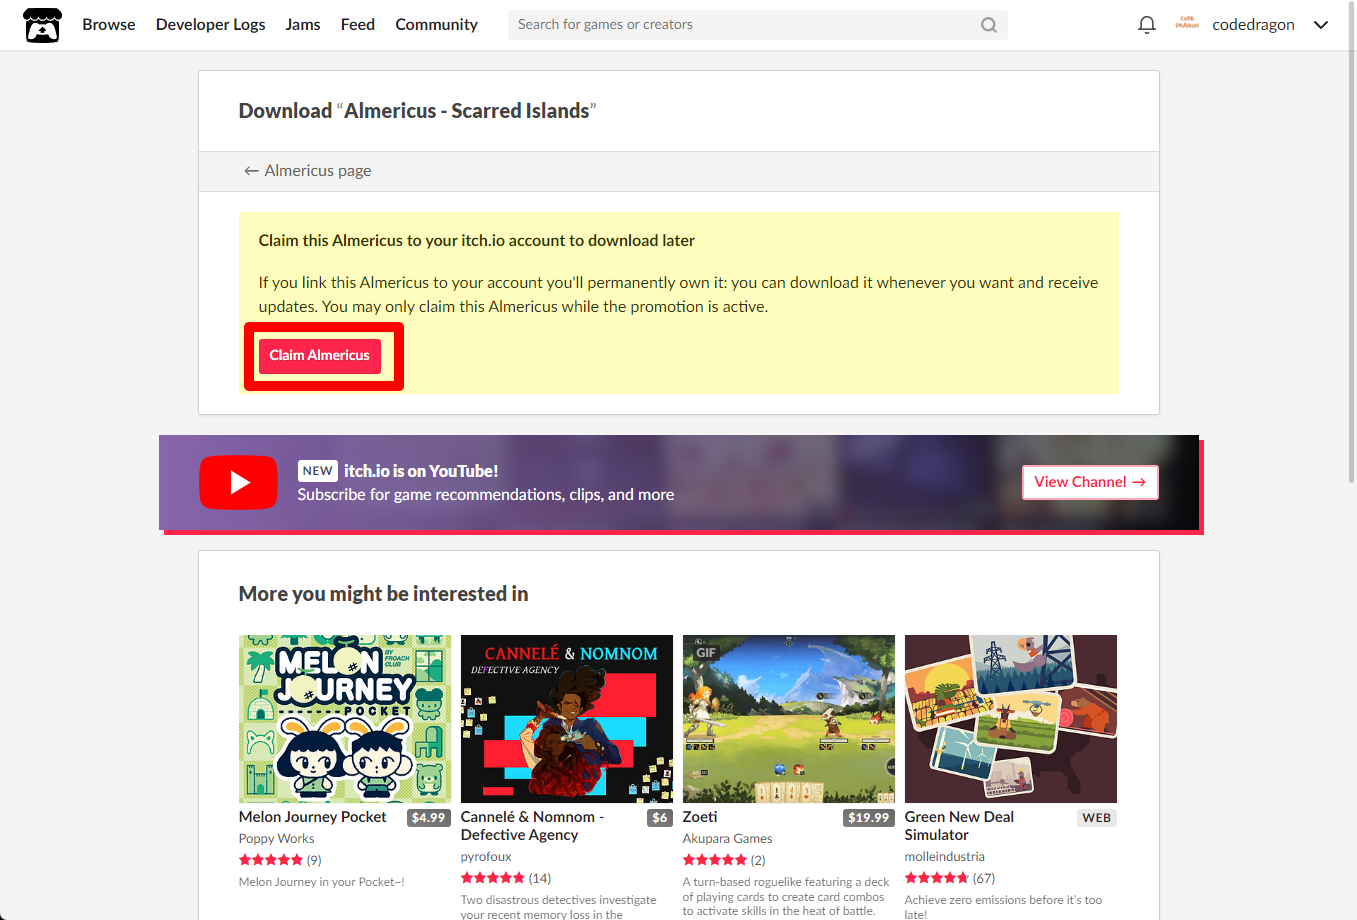Image resolution: width=1357 pixels, height=920 pixels.
Task: Open the Poppy Works creator page
Action: pos(276,839)
